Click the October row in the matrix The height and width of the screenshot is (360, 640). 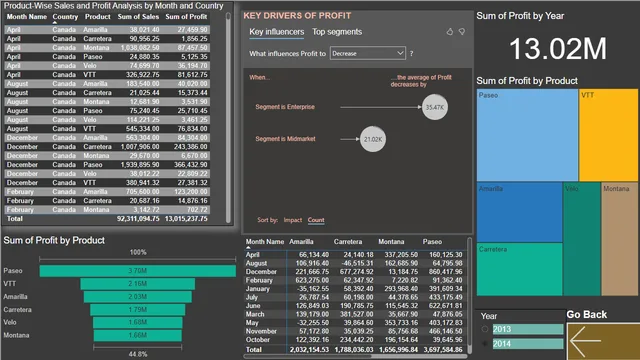pos(354,340)
